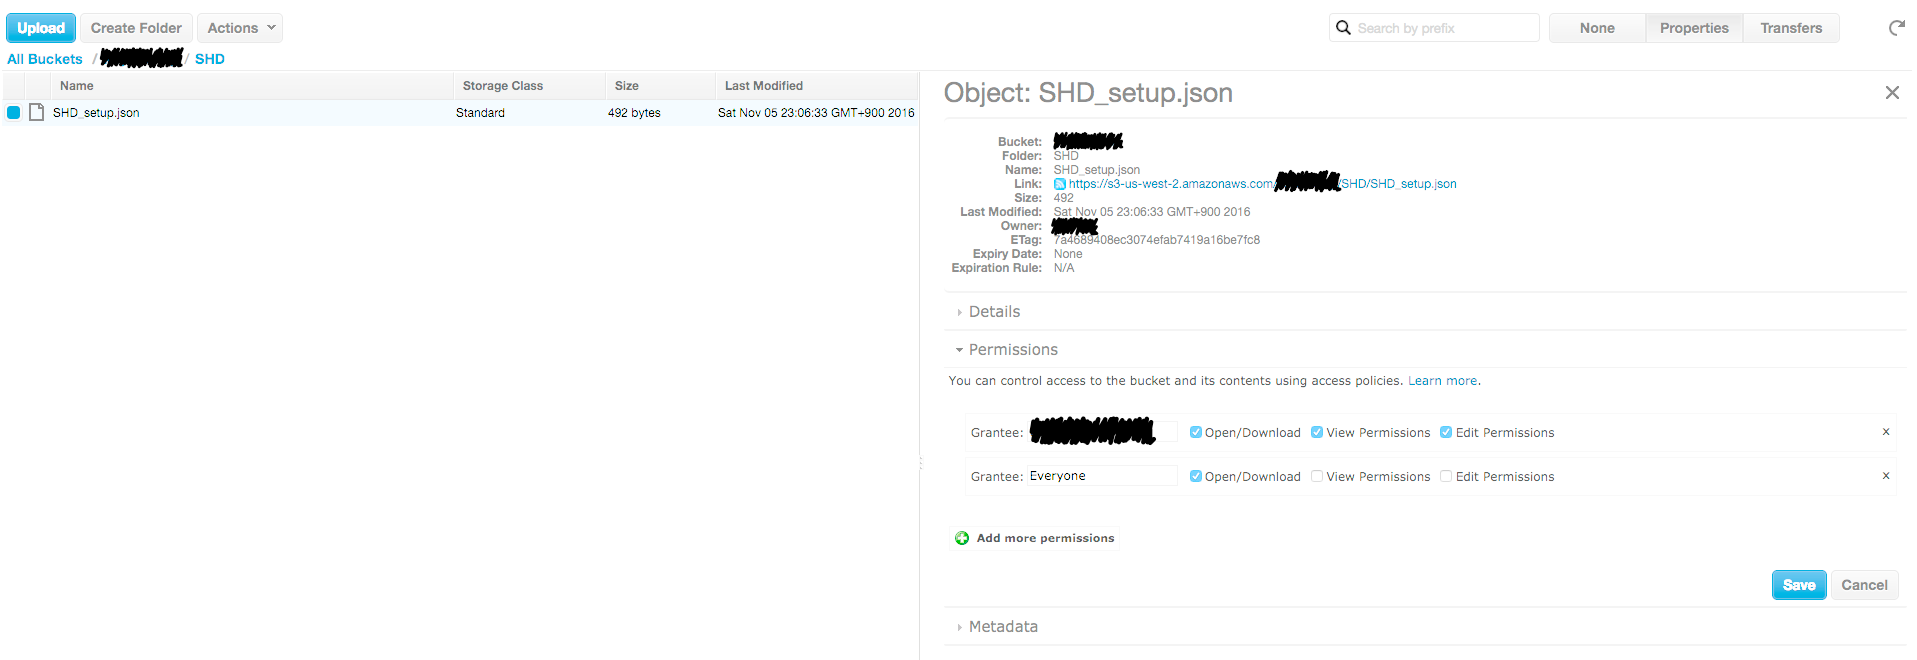Switch to the None view tab

1597,28
